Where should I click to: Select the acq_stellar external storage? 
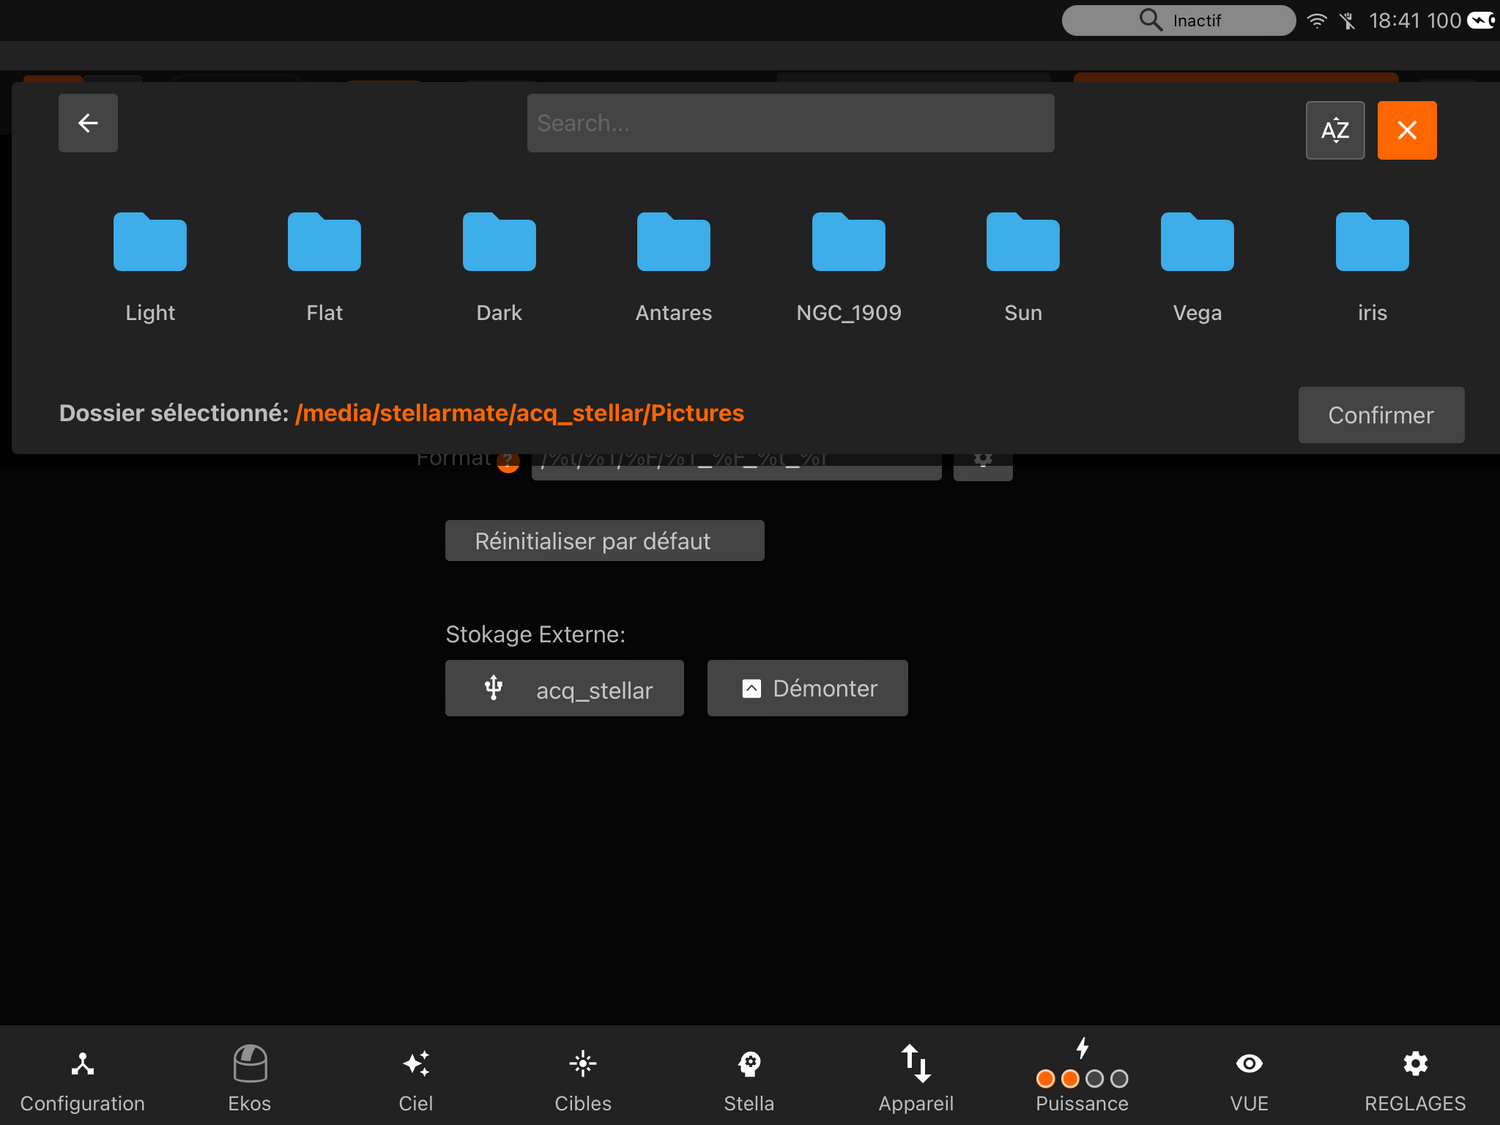tap(564, 688)
